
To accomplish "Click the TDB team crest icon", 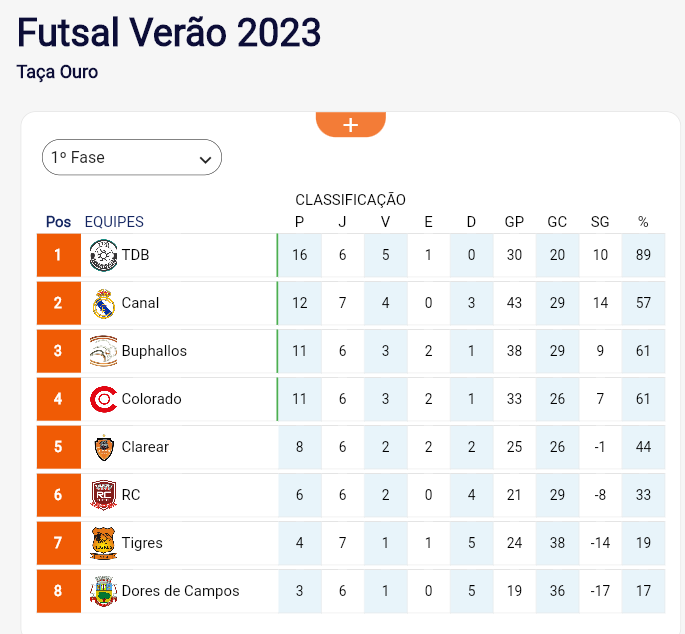I will coord(103,255).
